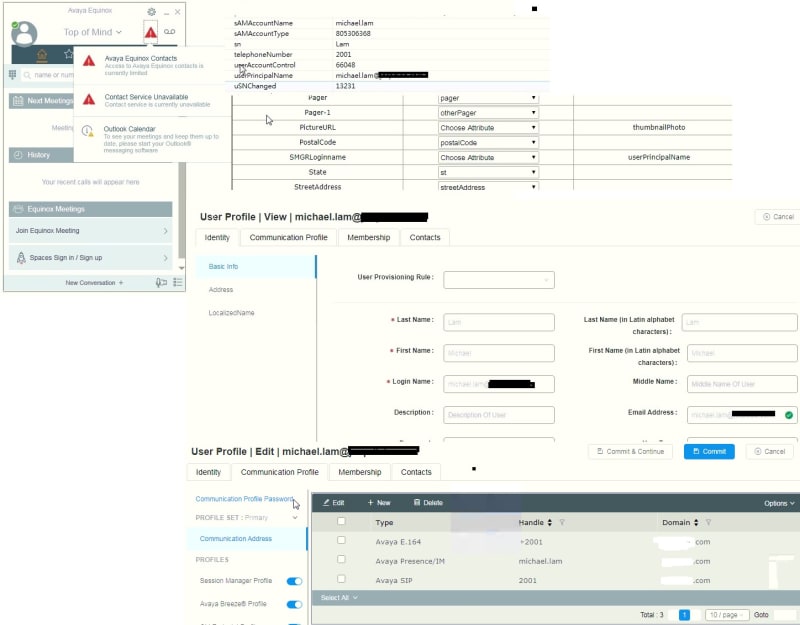Open the Options menu in the table toolbar
Screen dimensions: 800x625
[x=779, y=503]
